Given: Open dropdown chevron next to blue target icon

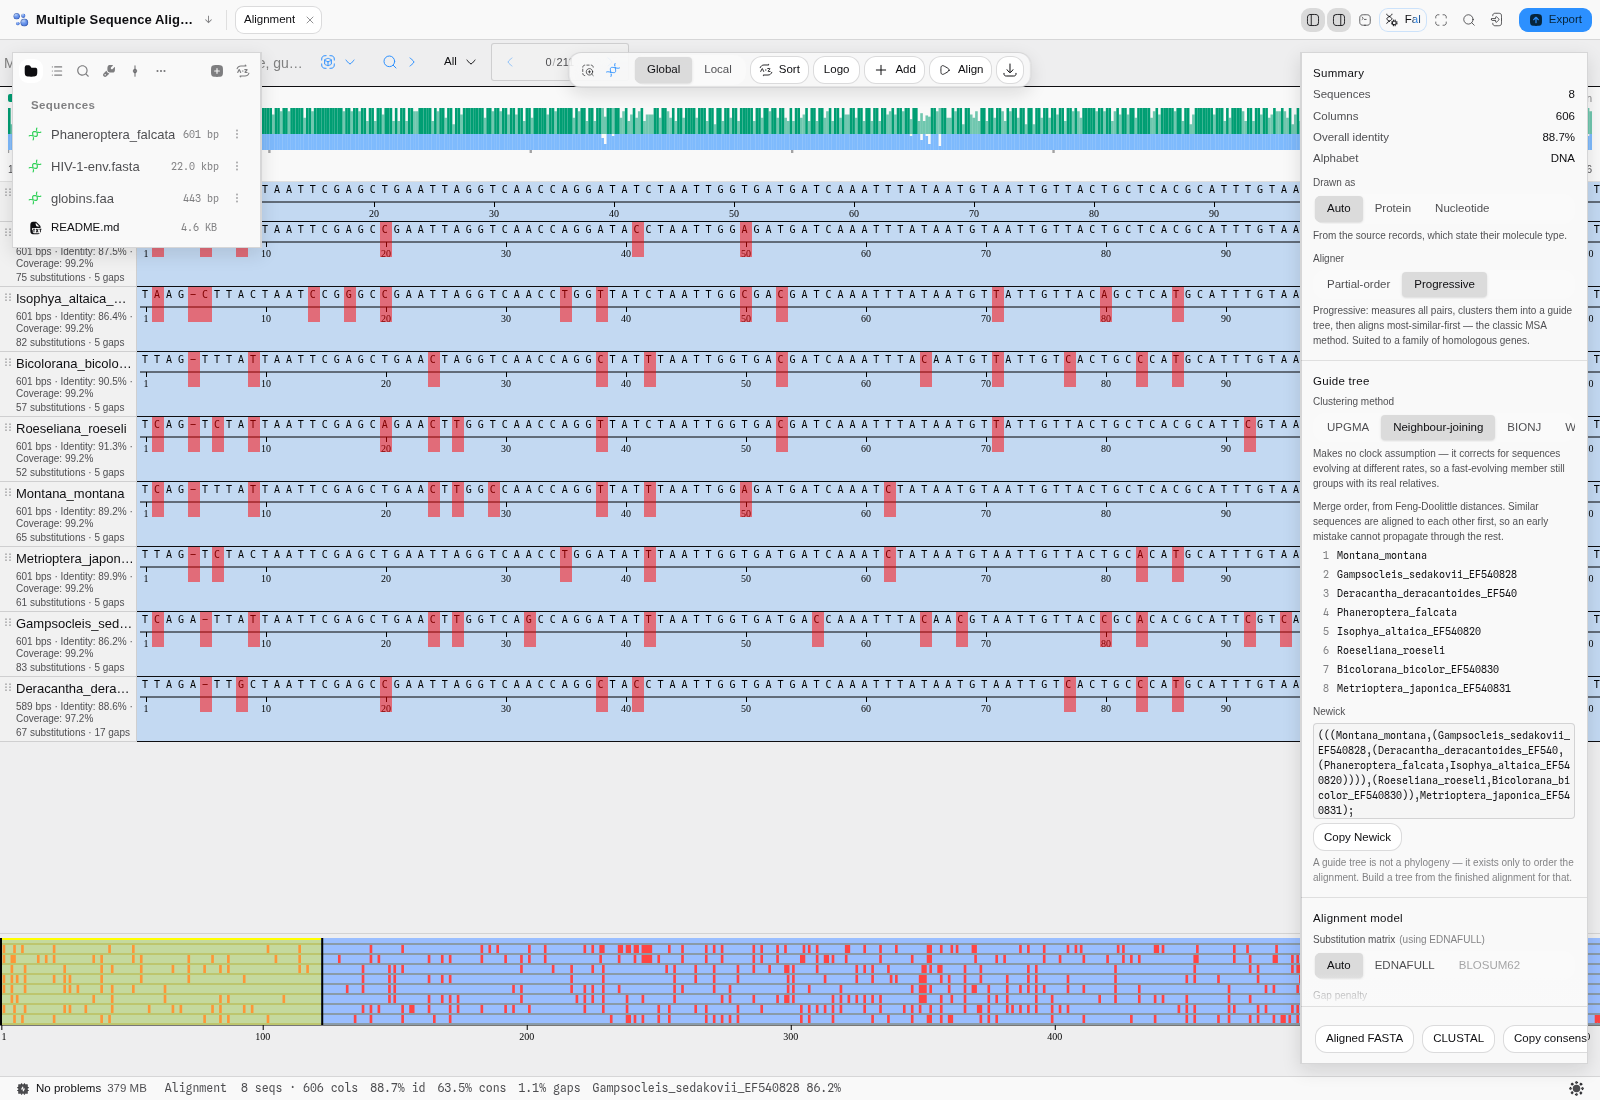Looking at the screenshot, I should click(350, 62).
